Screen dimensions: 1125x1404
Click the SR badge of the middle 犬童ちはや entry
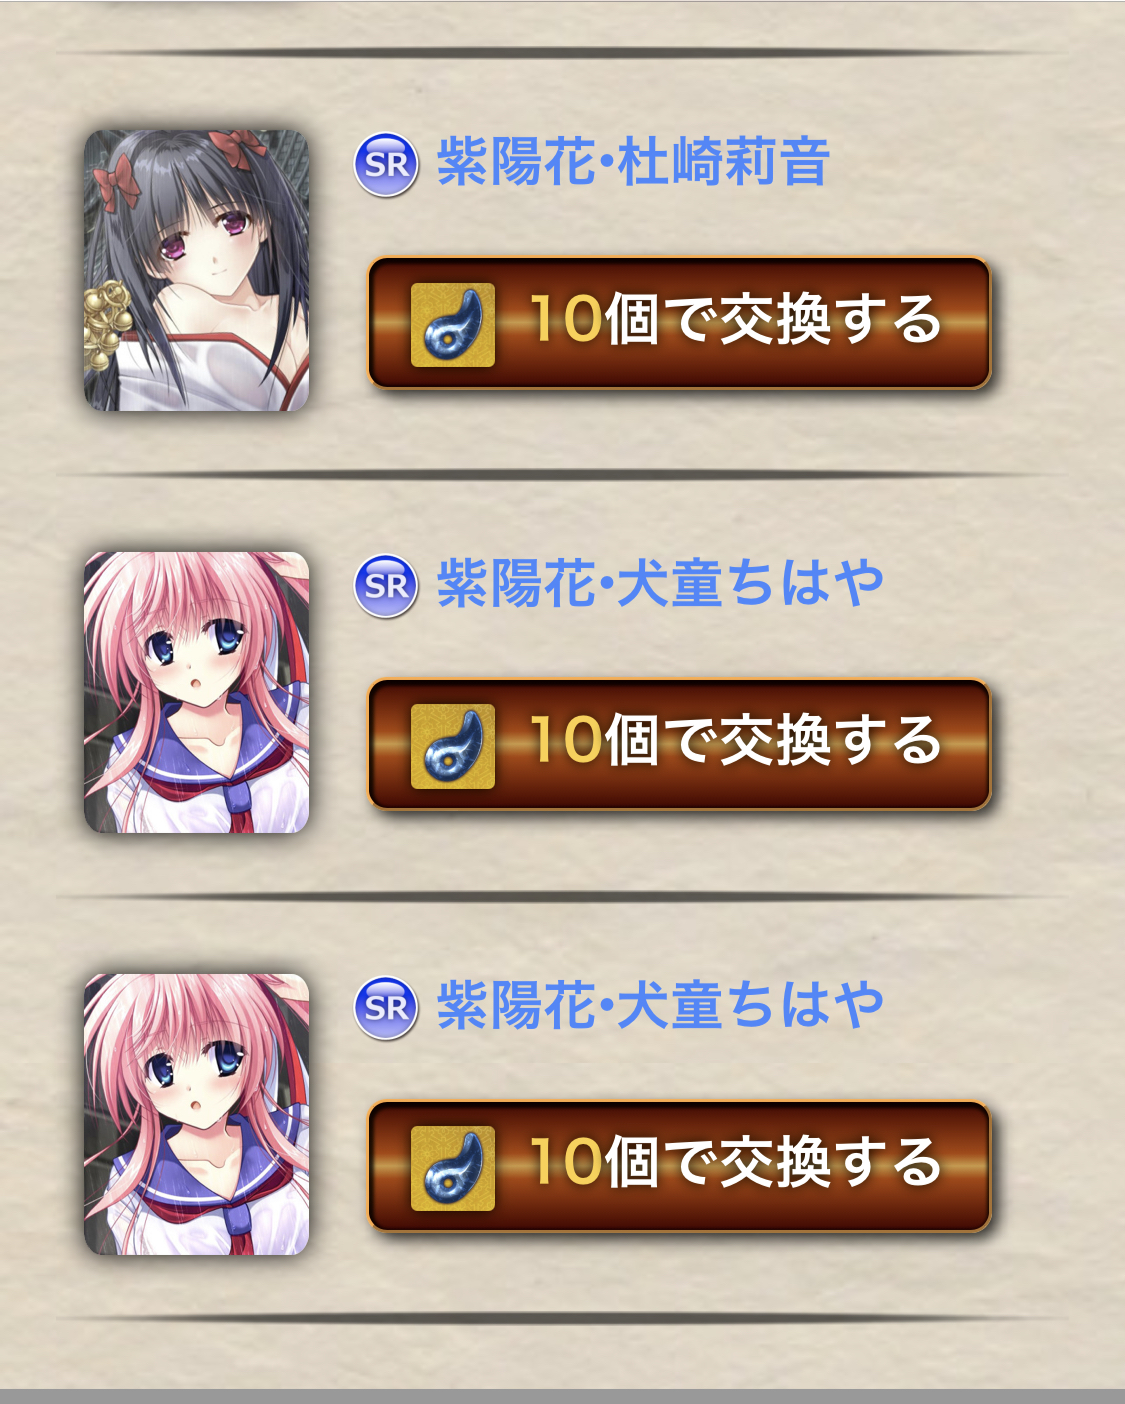pyautogui.click(x=386, y=586)
